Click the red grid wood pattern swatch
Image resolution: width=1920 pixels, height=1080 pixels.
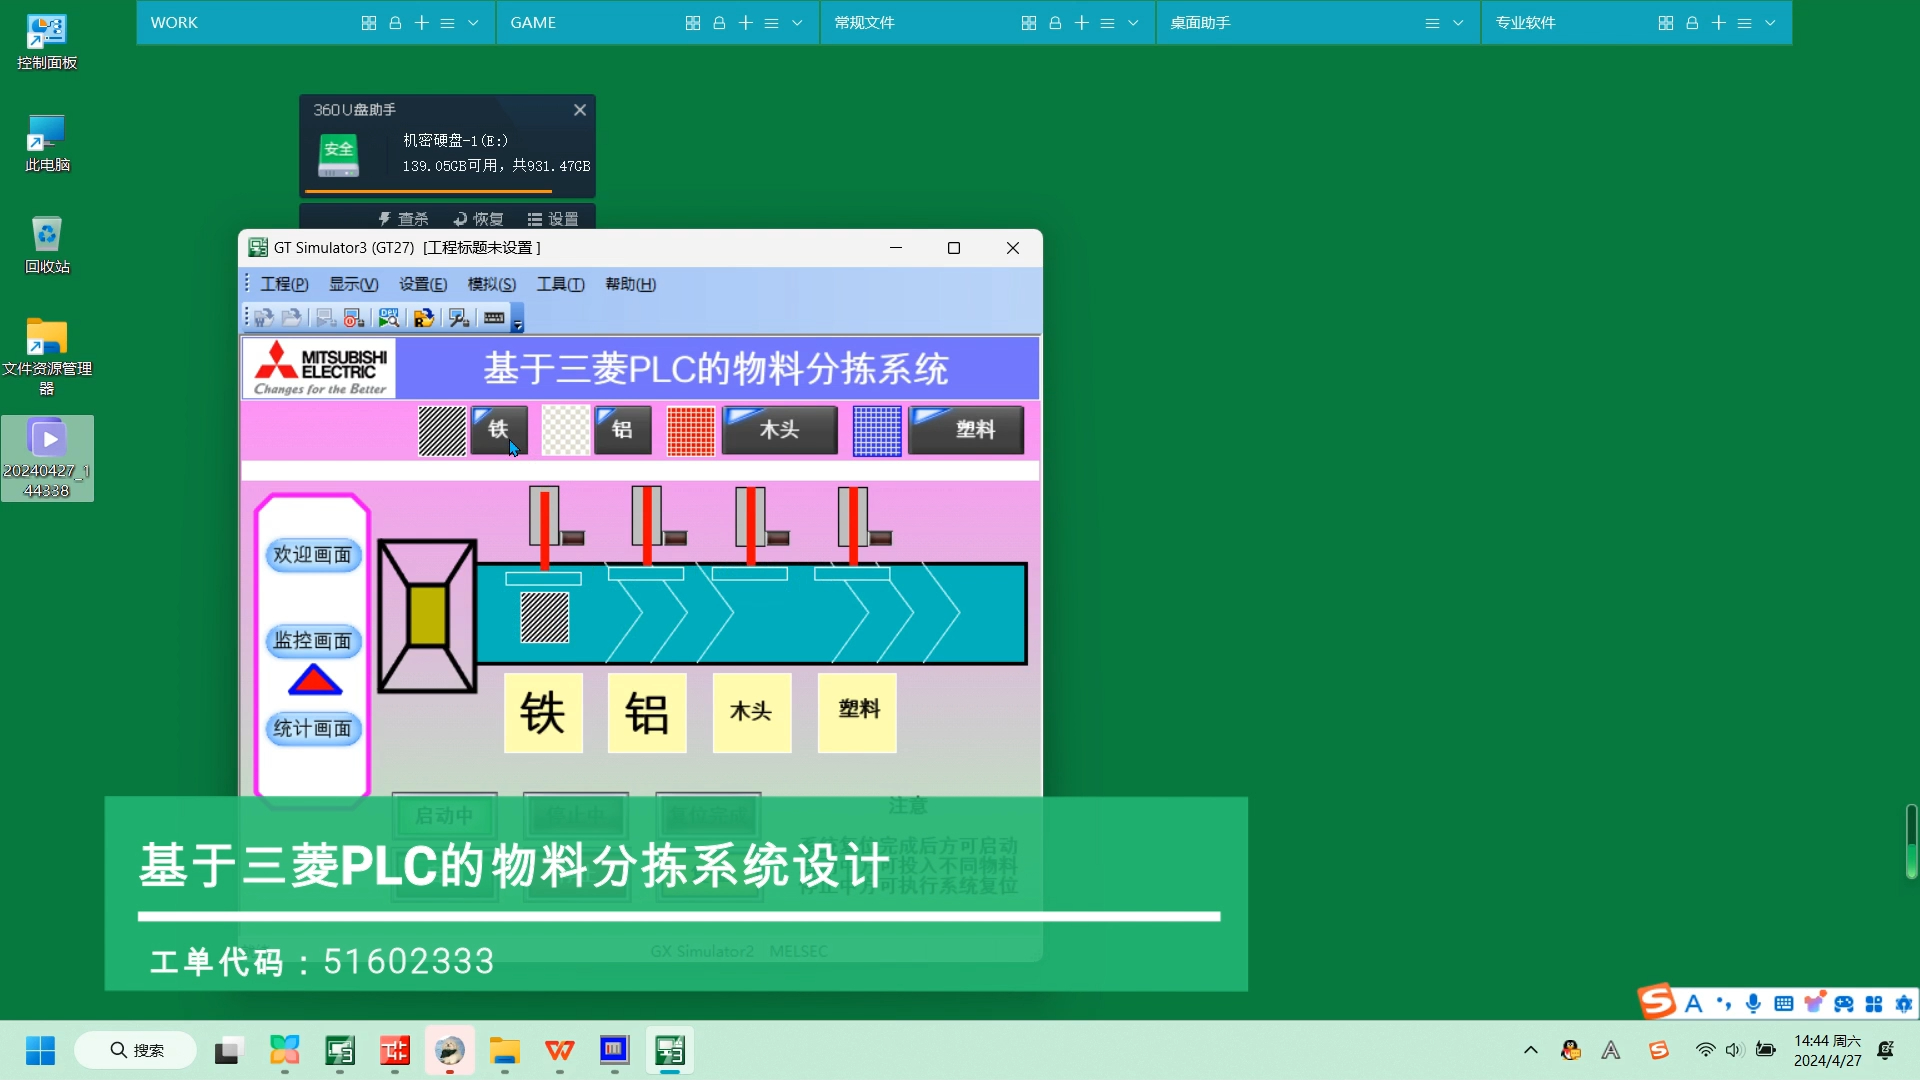click(x=690, y=431)
